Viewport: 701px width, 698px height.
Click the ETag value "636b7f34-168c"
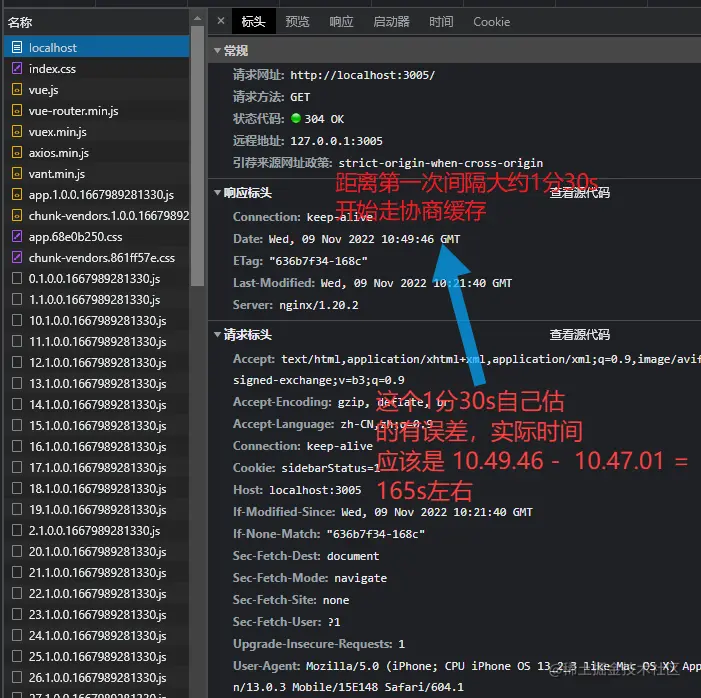pyautogui.click(x=318, y=261)
